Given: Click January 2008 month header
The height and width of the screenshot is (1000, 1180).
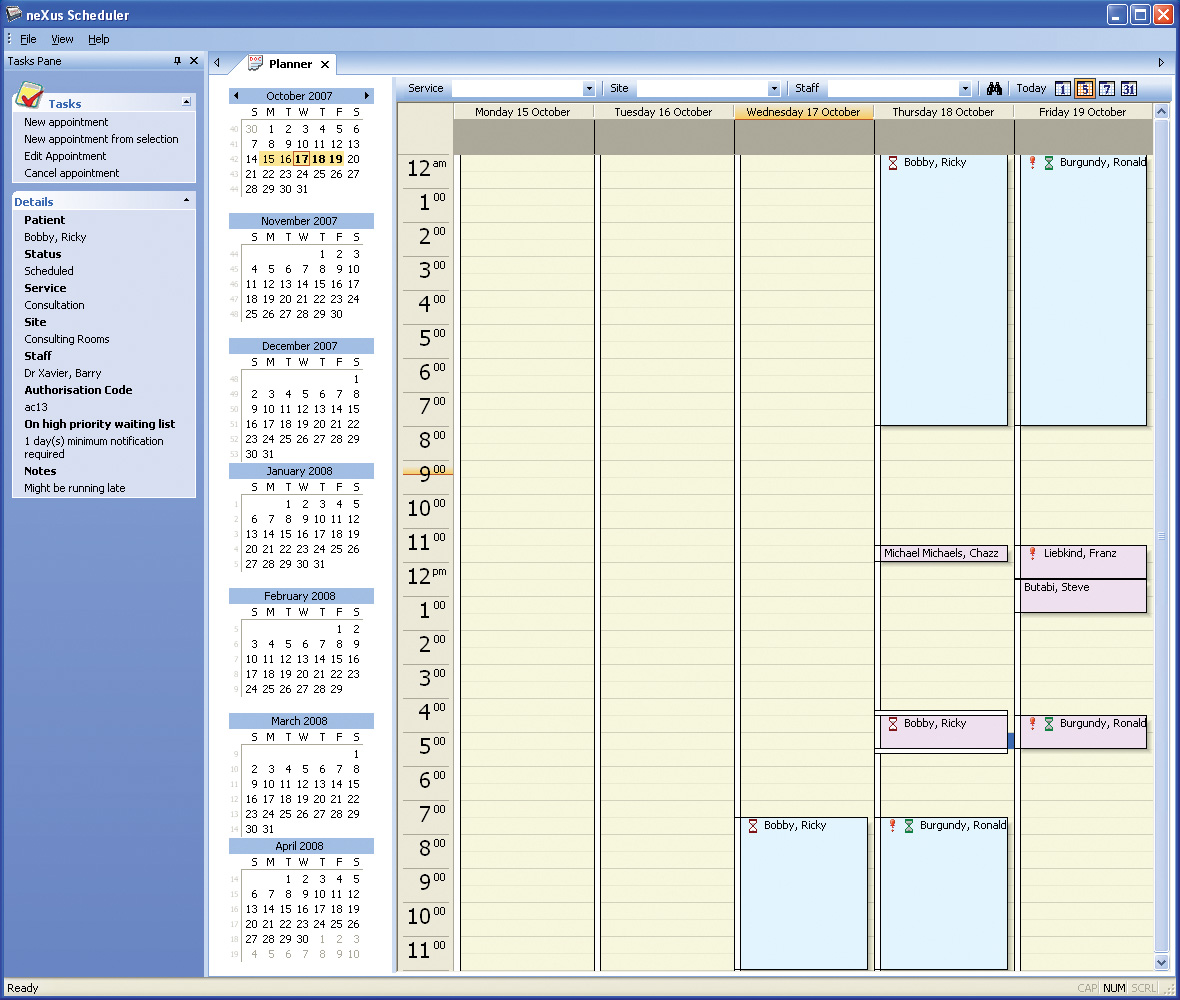Looking at the screenshot, I should point(300,471).
